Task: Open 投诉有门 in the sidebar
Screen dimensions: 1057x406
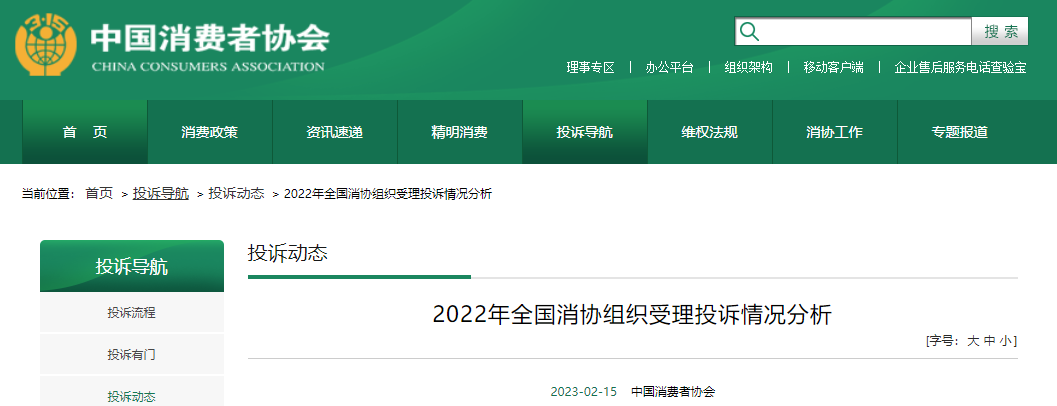Action: tap(132, 354)
